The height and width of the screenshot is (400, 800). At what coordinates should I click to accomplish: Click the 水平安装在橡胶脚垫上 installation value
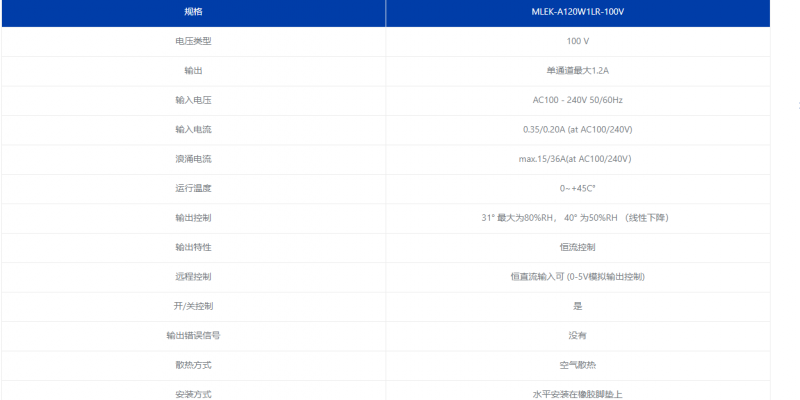578,394
